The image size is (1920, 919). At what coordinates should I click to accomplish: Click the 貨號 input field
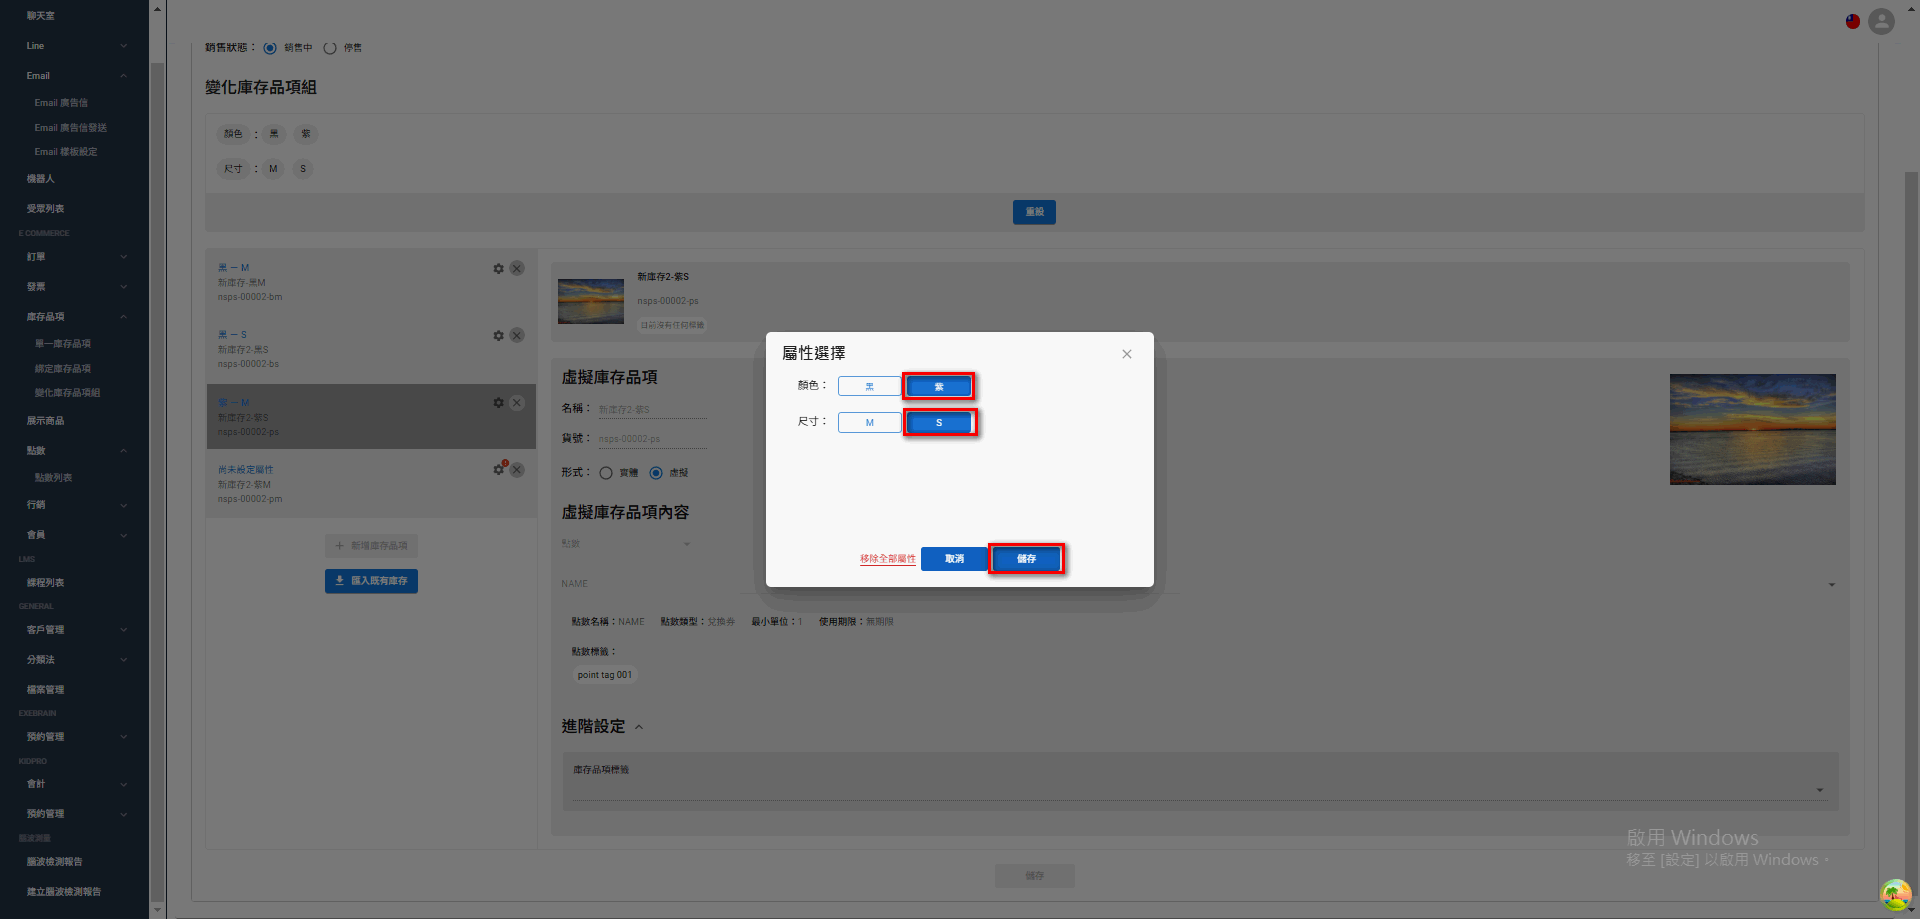[x=652, y=438]
